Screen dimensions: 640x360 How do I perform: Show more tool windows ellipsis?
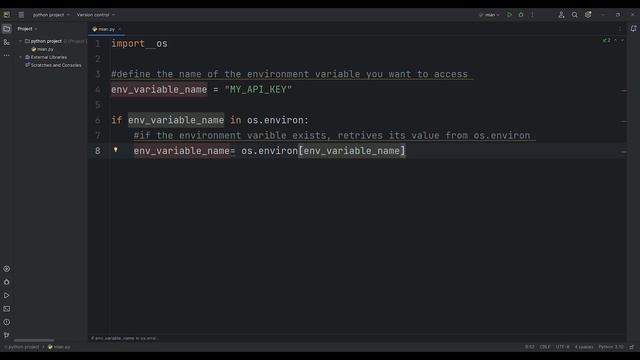pyautogui.click(x=7, y=55)
